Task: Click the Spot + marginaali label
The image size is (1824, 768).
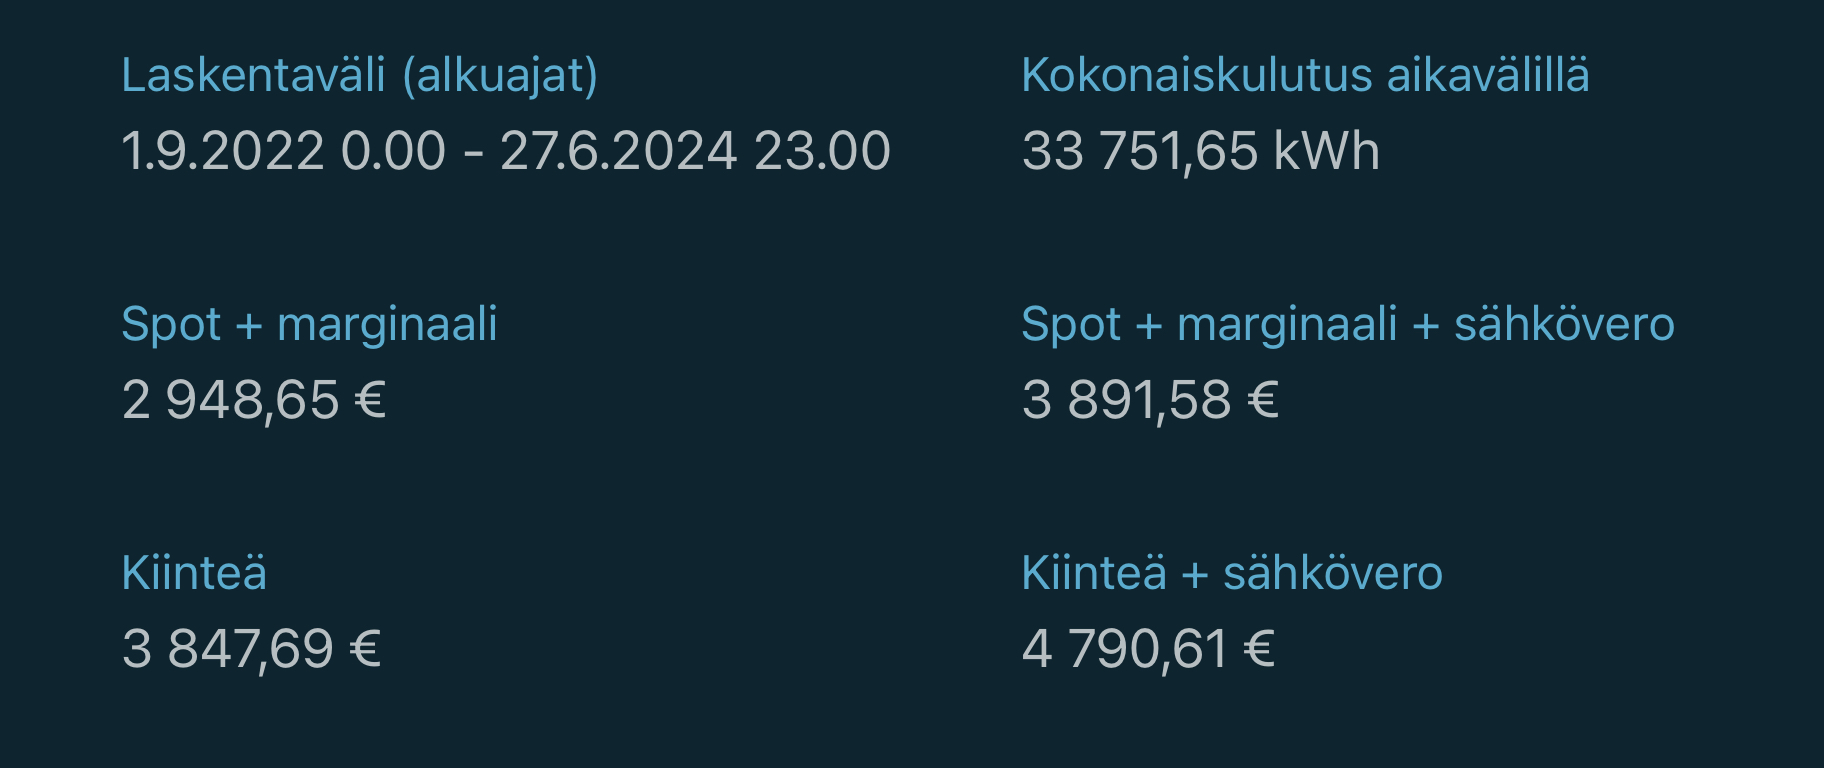Action: click(309, 324)
